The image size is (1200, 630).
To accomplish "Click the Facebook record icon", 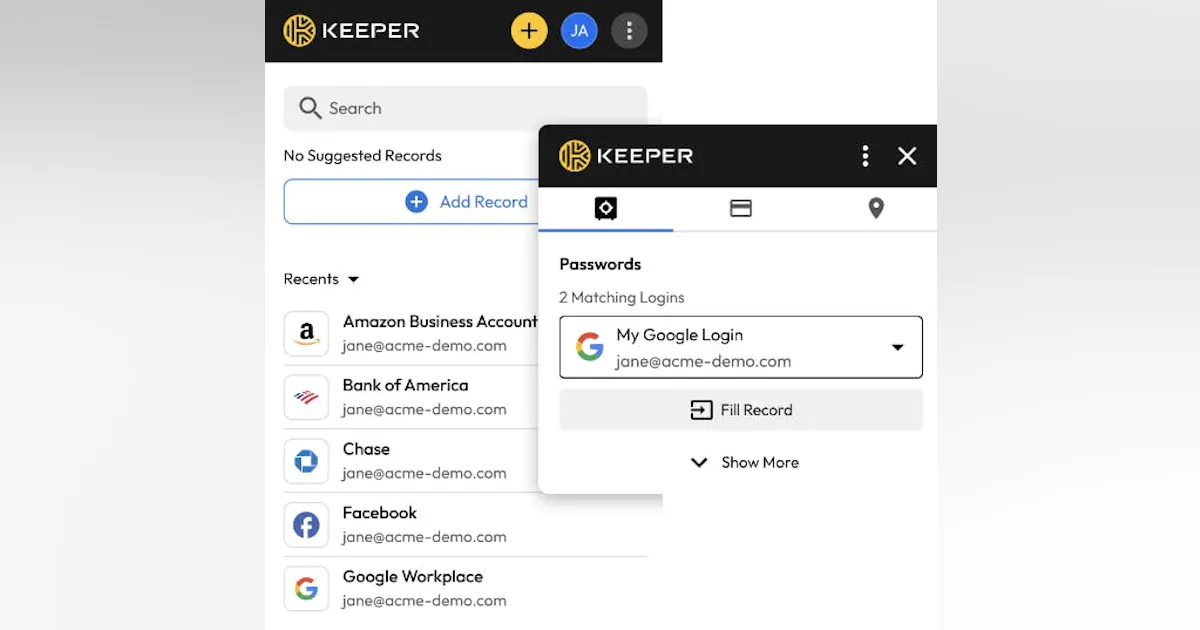I will point(306,525).
